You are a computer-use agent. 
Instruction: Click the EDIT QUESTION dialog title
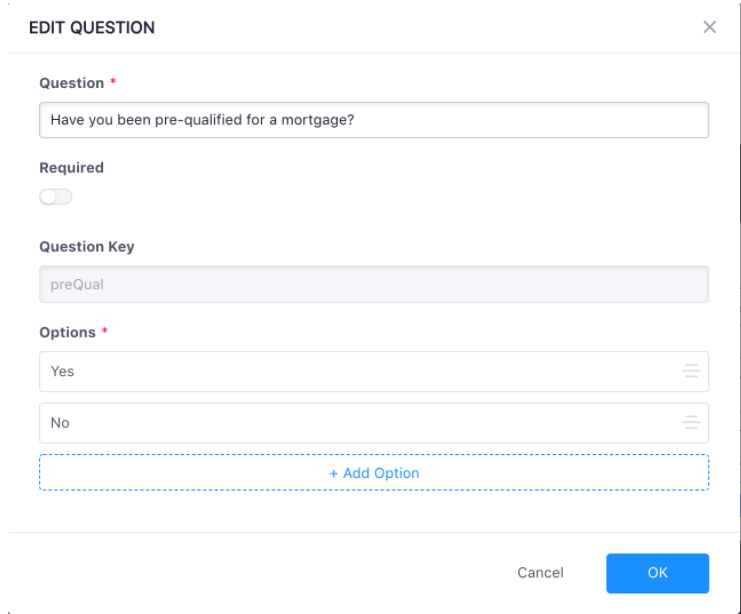pyautogui.click(x=92, y=27)
